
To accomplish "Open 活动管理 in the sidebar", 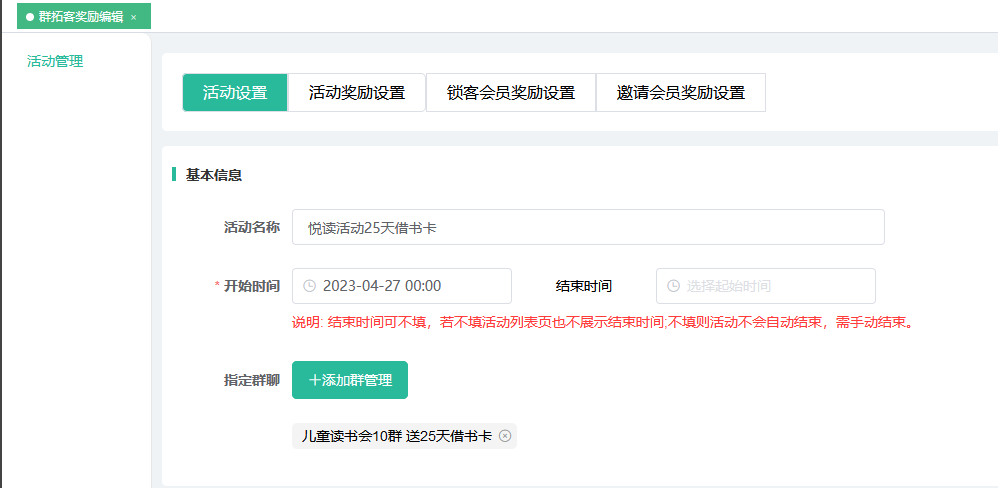I will 55,61.
